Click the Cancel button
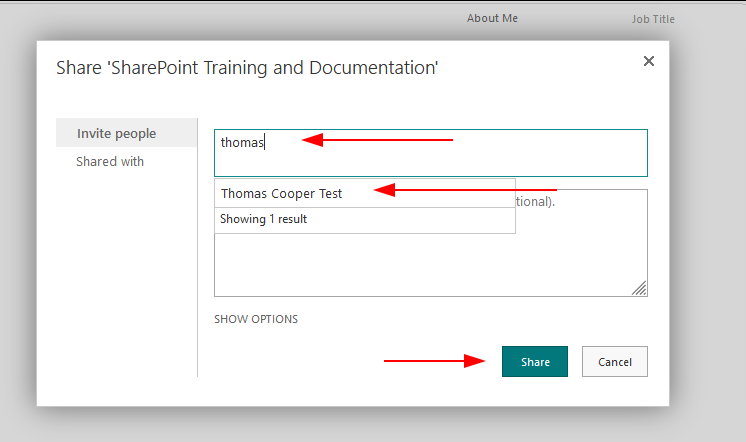 (615, 362)
